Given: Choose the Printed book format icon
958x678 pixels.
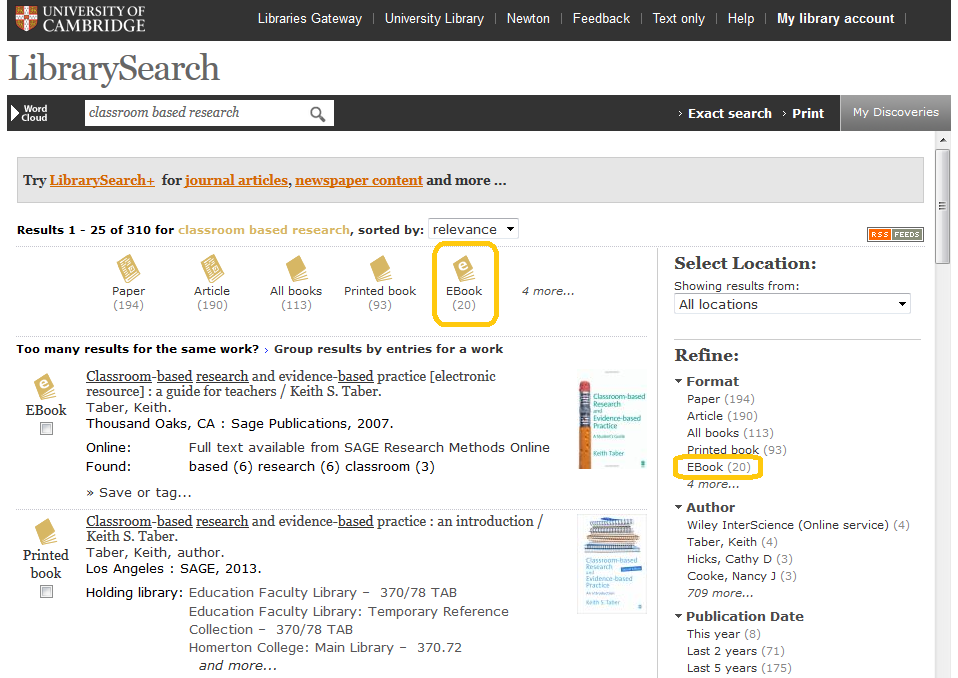Looking at the screenshot, I should [380, 269].
